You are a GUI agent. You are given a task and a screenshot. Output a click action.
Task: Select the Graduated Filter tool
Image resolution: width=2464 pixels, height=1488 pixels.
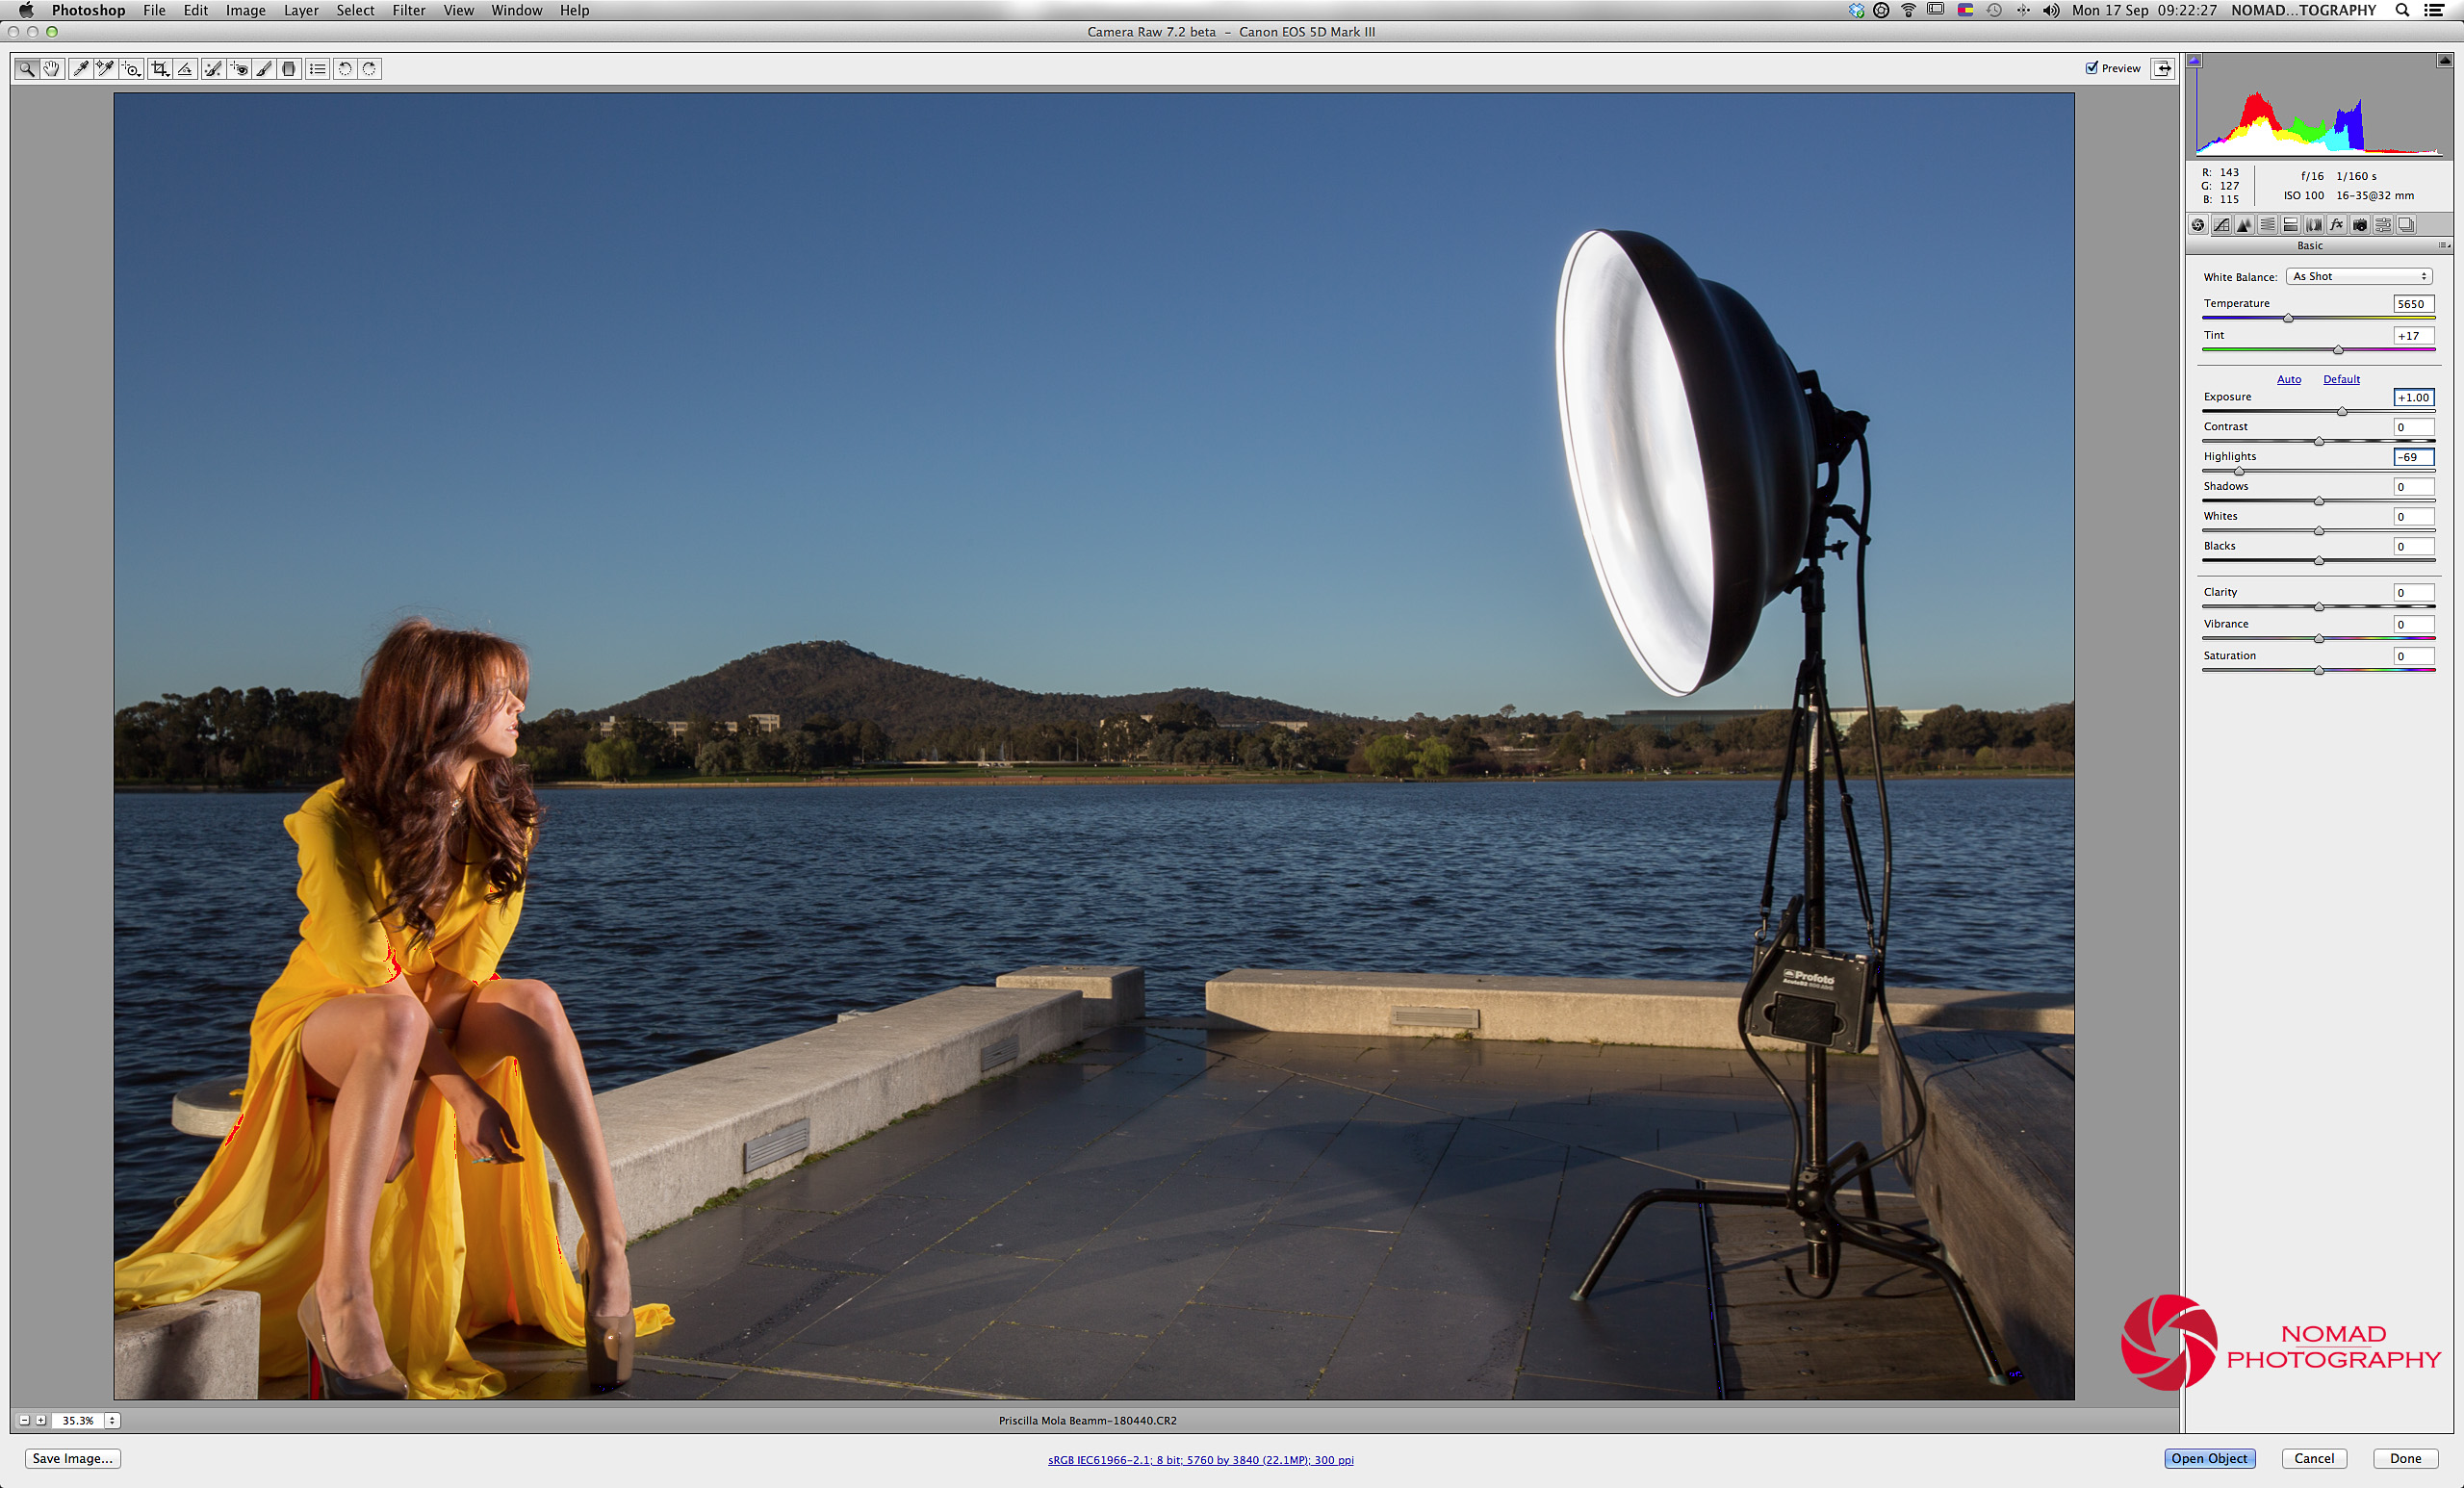coord(289,69)
